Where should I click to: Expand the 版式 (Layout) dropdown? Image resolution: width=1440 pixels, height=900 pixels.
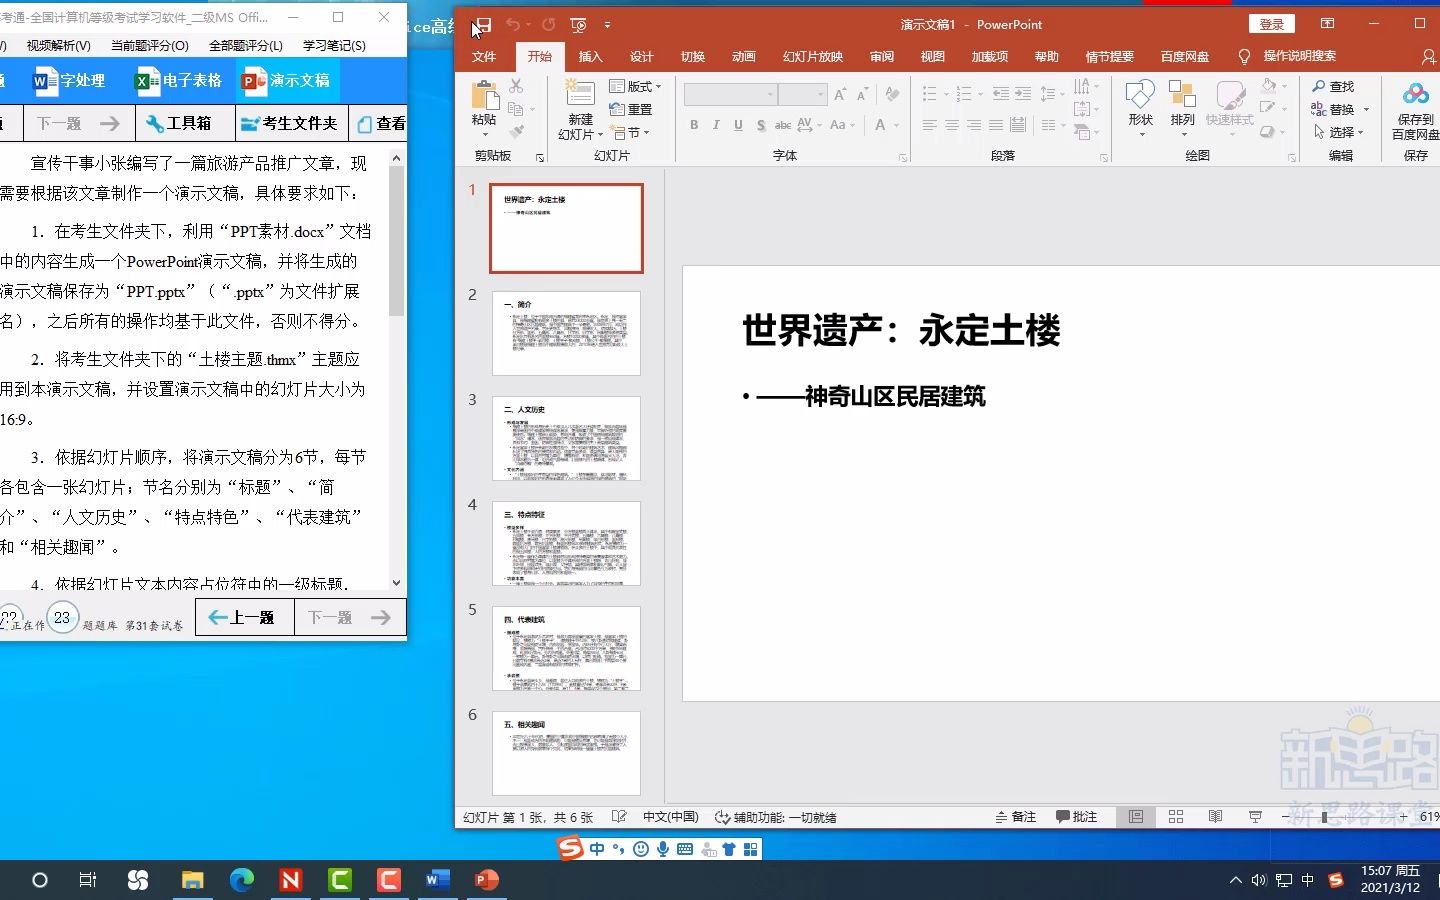pyautogui.click(x=635, y=87)
